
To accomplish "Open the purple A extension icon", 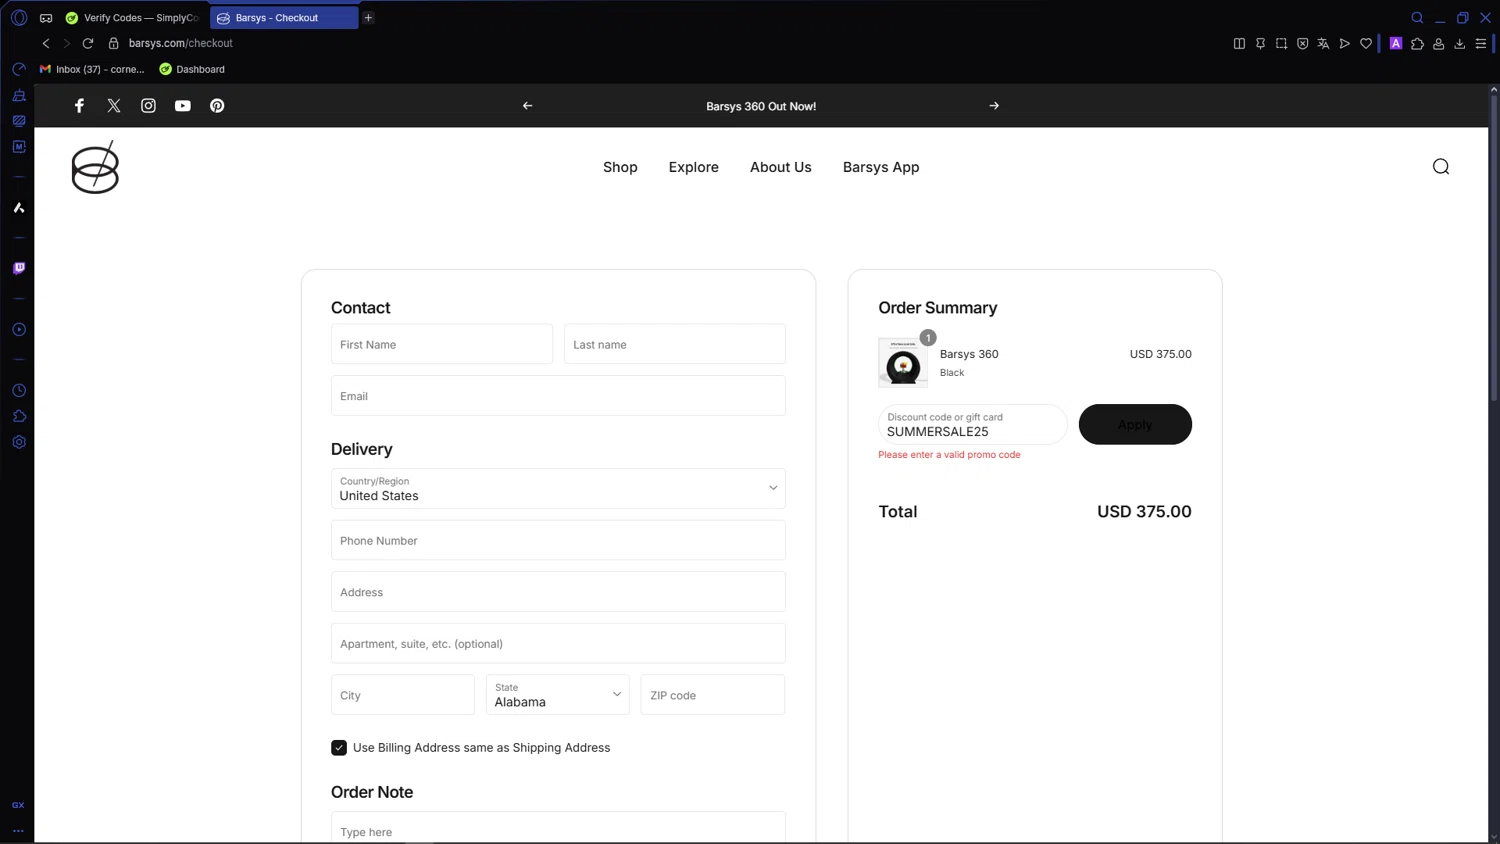I will [x=1396, y=43].
